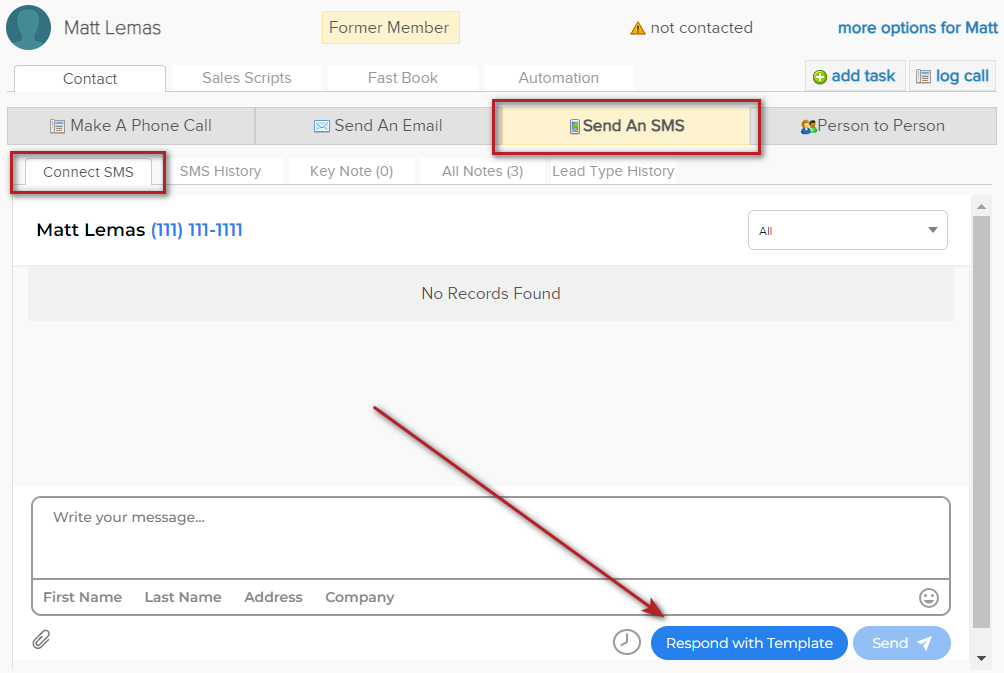Click the add task button
This screenshot has height=673, width=1004.
(855, 76)
